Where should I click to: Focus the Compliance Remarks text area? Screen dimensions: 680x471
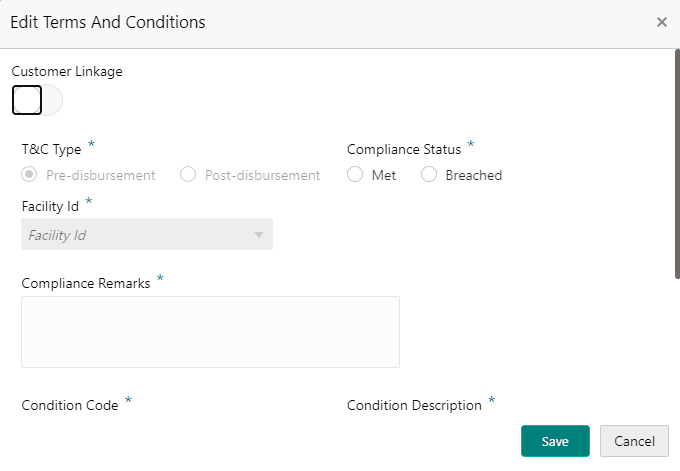pyautogui.click(x=210, y=331)
